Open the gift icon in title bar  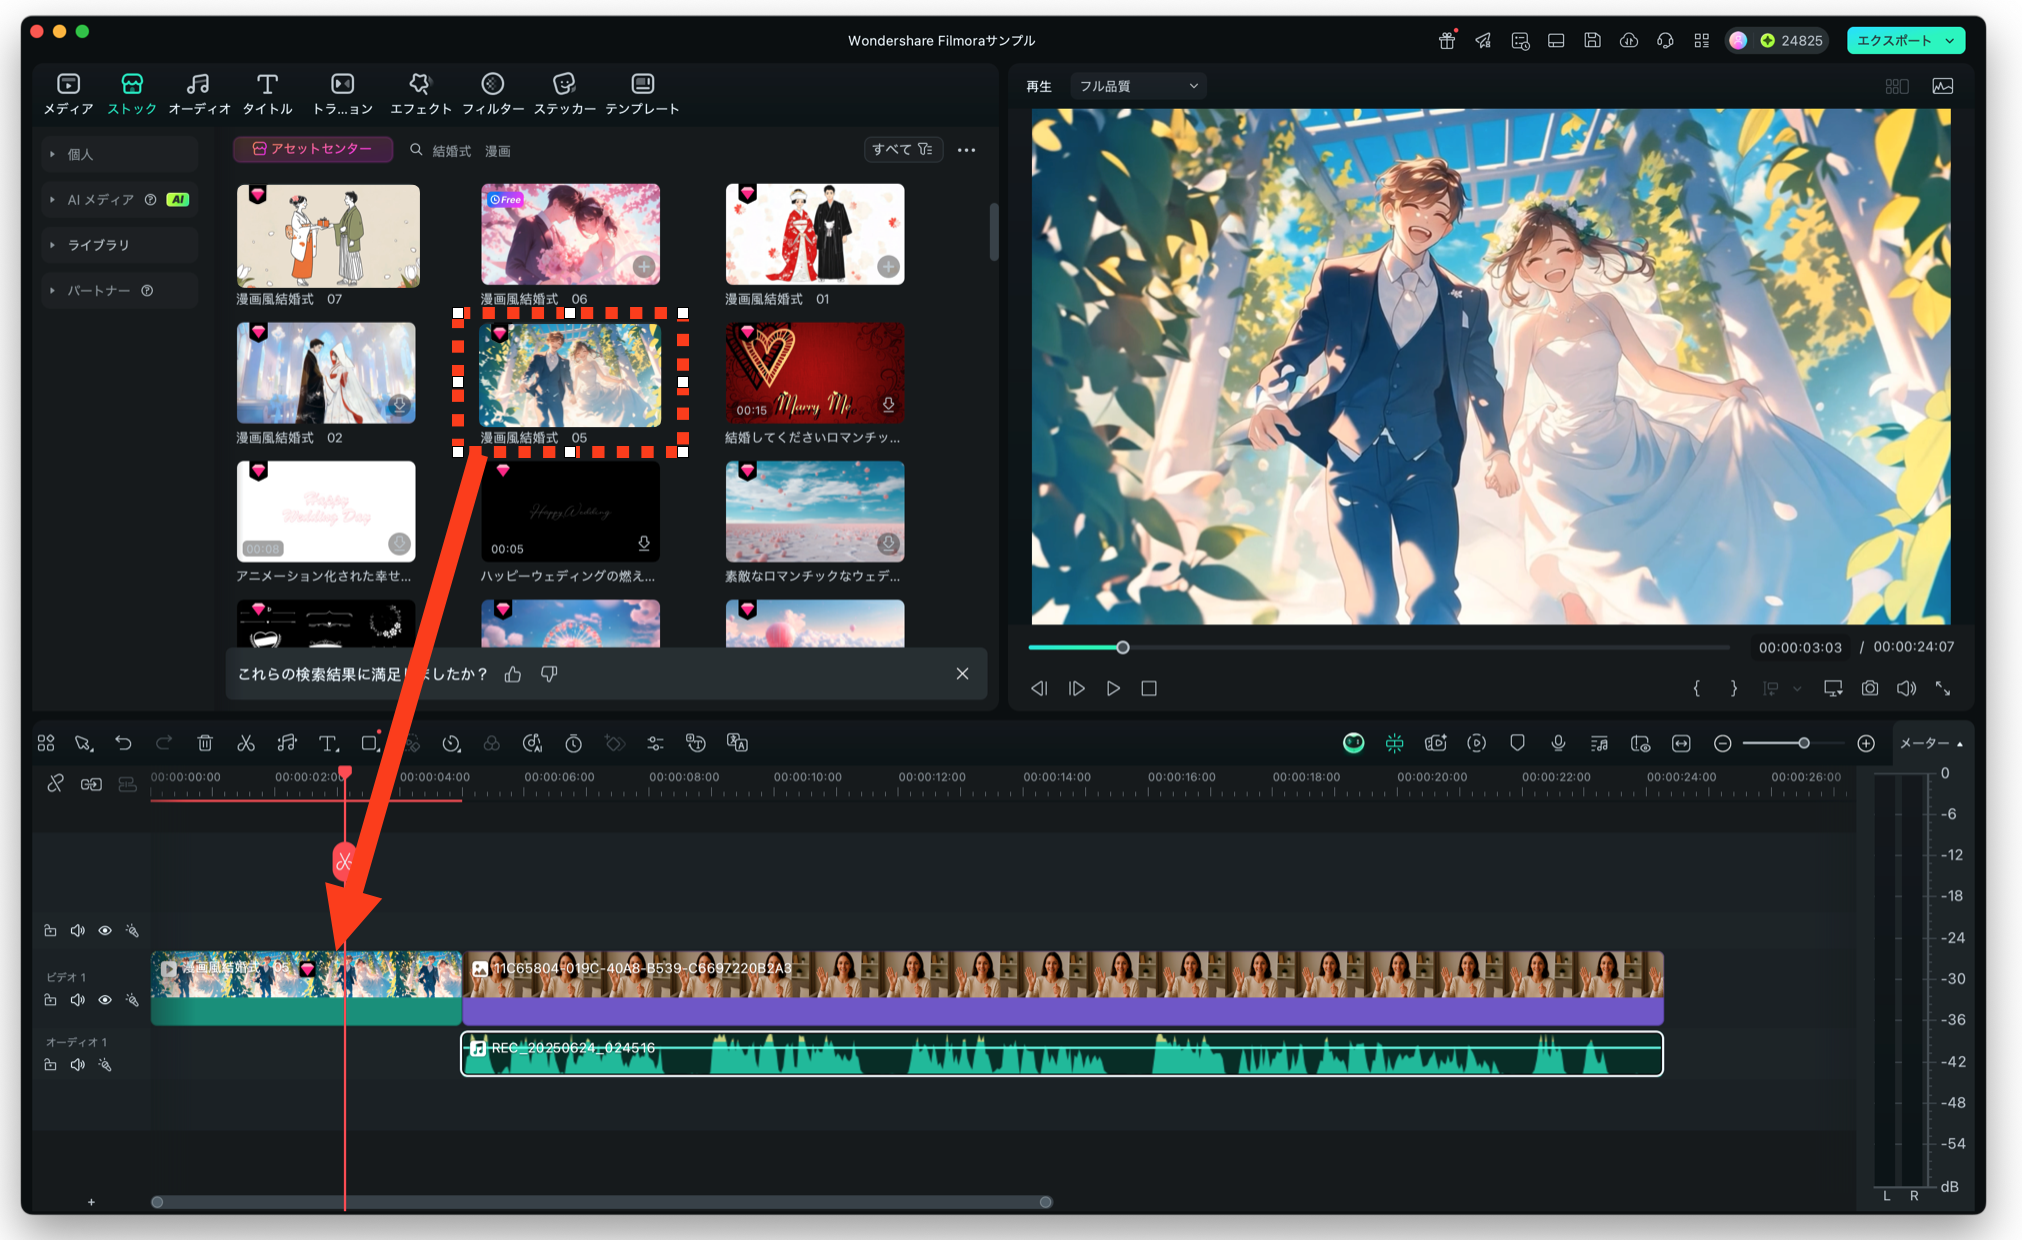click(x=1447, y=41)
